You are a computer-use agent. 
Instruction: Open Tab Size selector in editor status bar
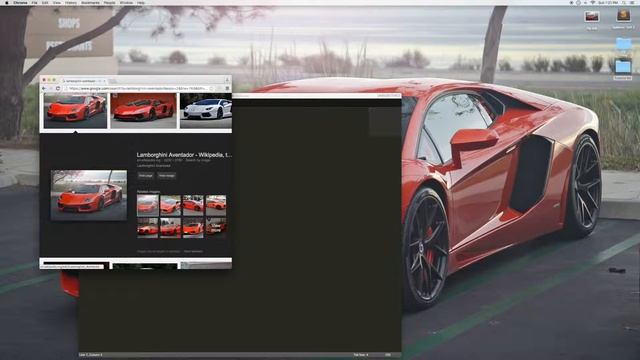point(361,355)
